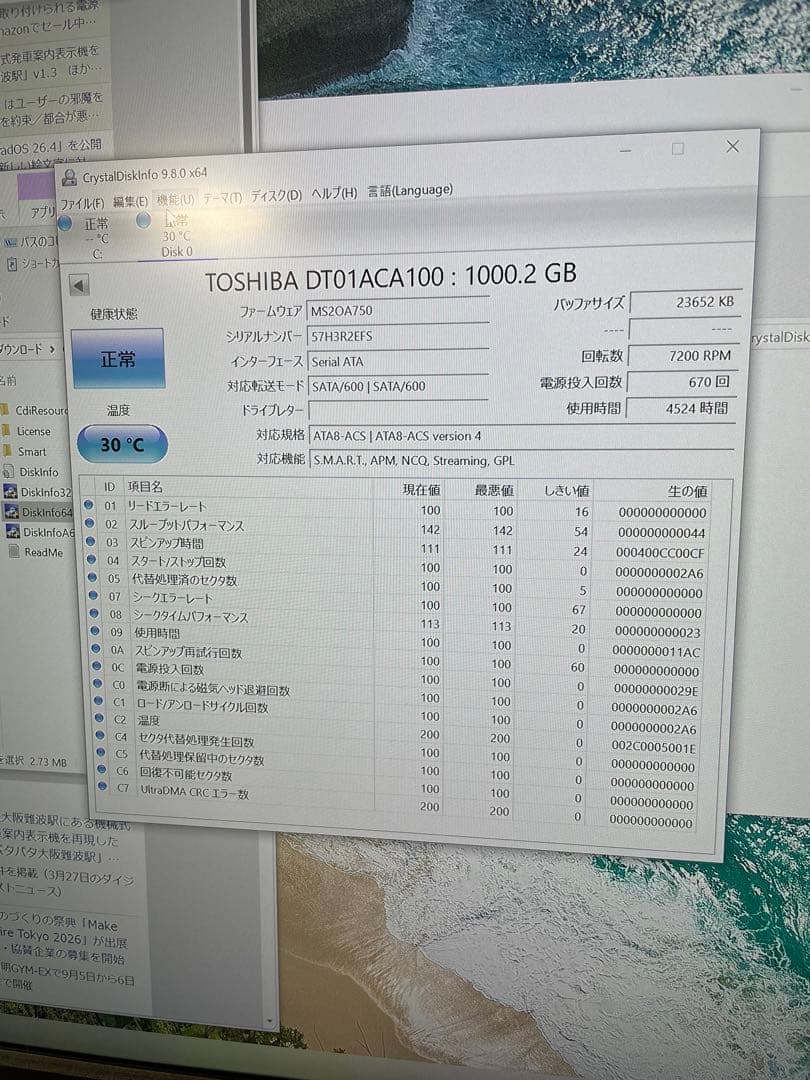Image resolution: width=810 pixels, height=1080 pixels.
Task: Click the 23652 KB buffer size value
Action: (685, 302)
